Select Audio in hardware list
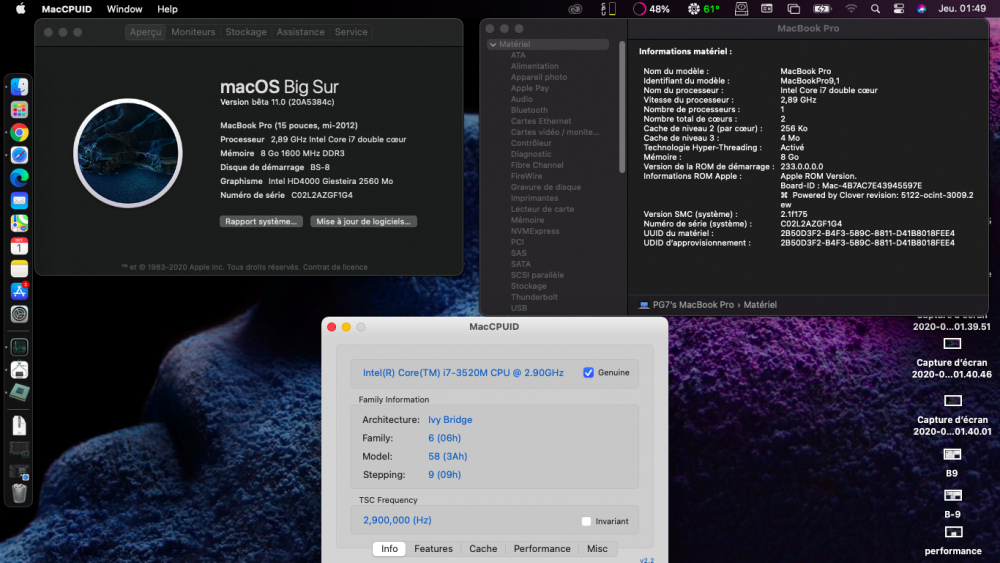 point(521,99)
